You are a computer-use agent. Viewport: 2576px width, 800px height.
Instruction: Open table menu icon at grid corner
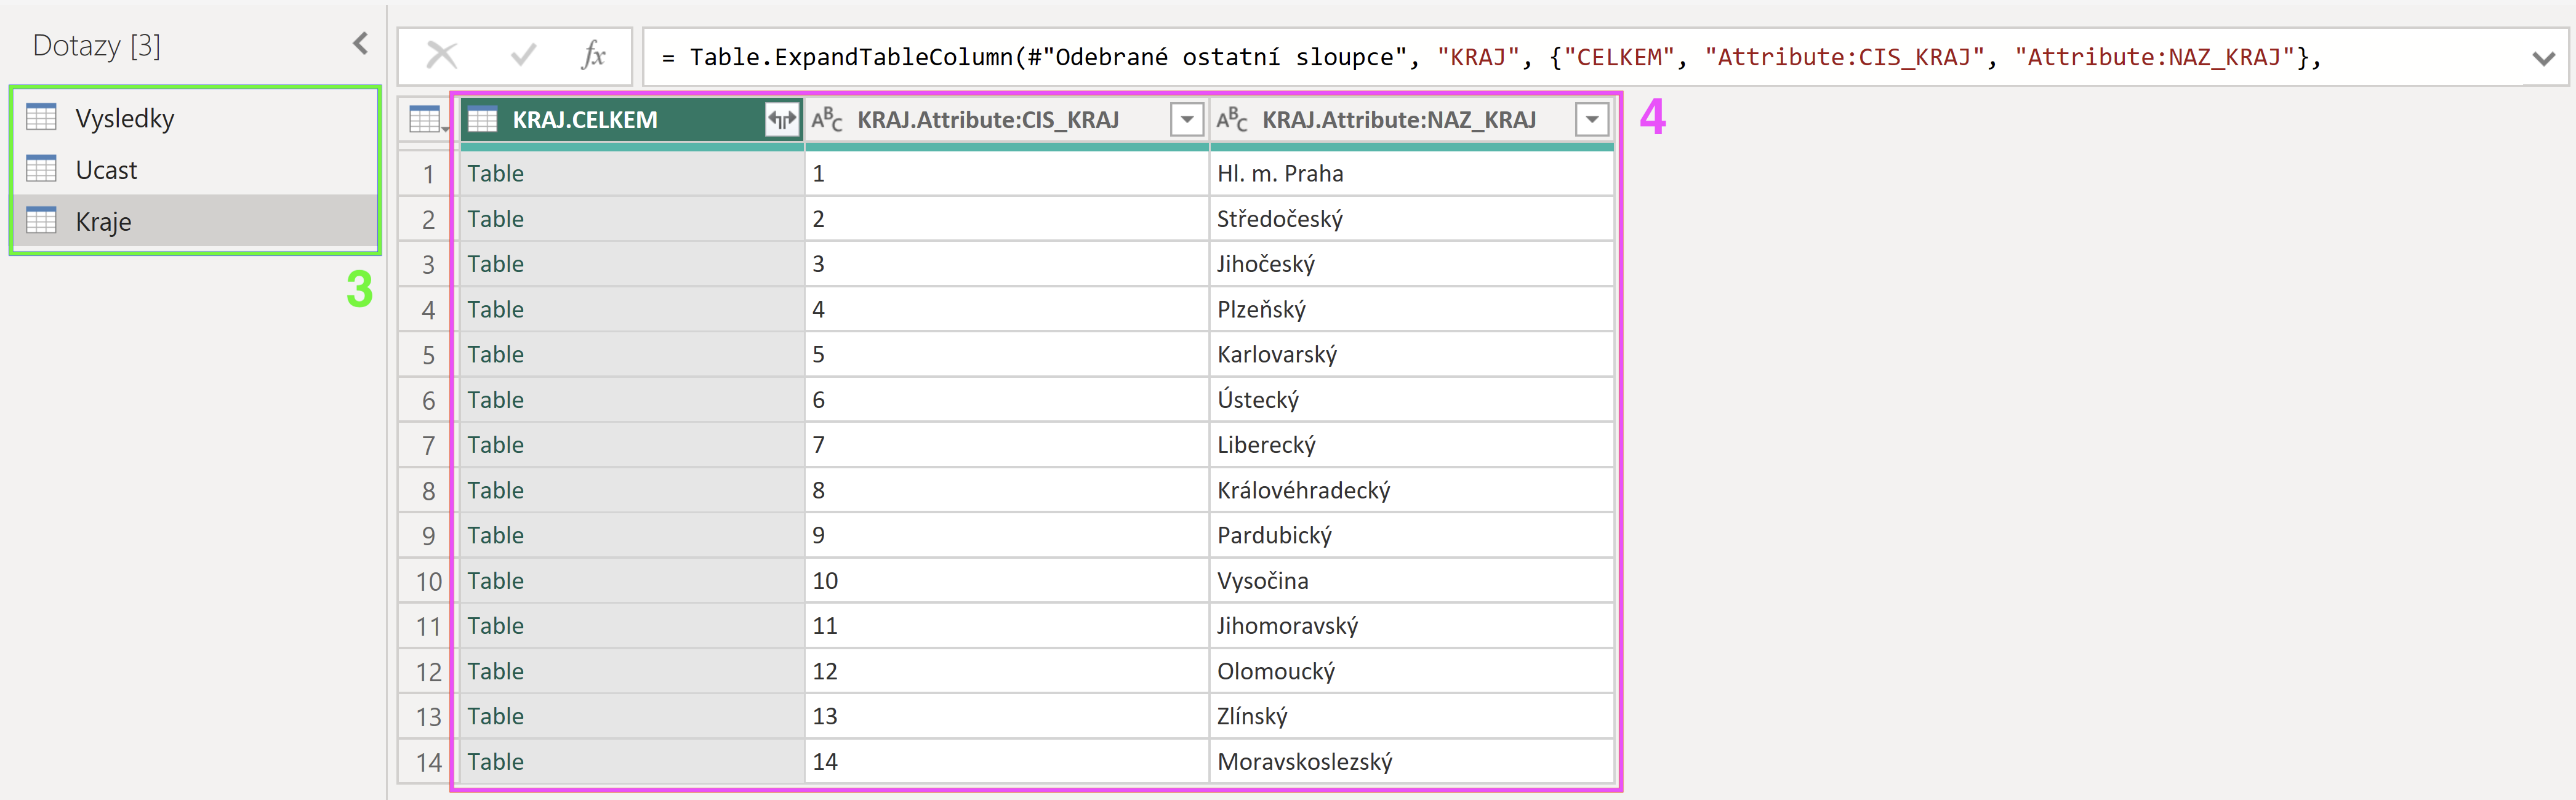coord(427,120)
